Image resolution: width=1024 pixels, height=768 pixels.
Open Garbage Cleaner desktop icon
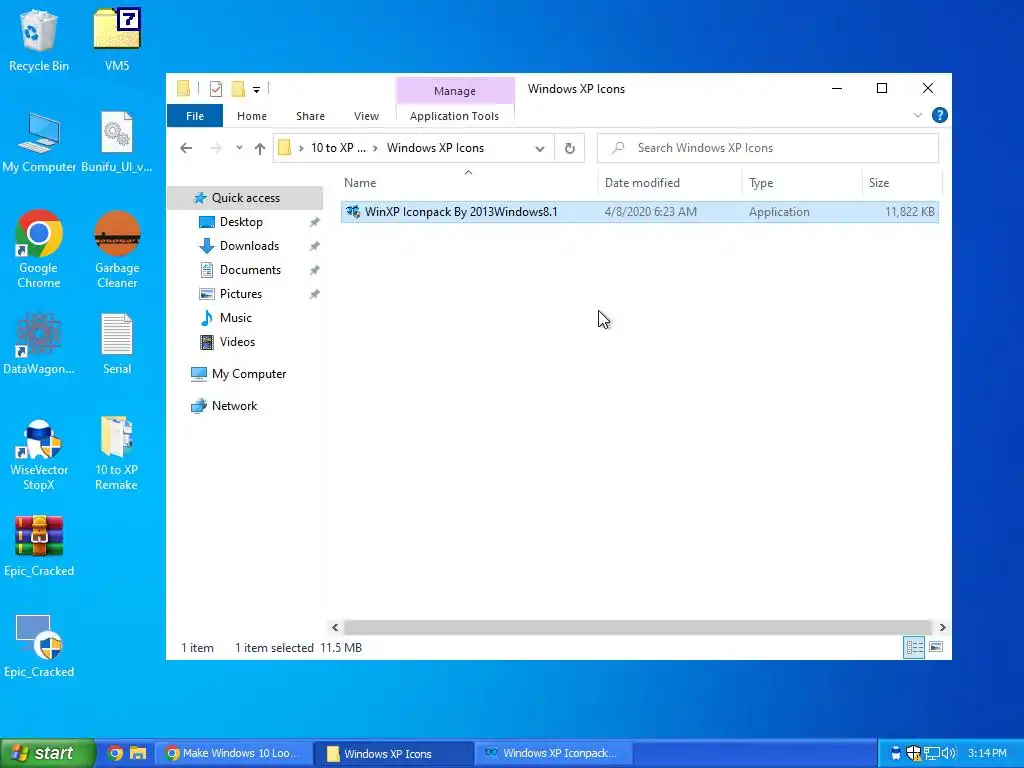[117, 249]
